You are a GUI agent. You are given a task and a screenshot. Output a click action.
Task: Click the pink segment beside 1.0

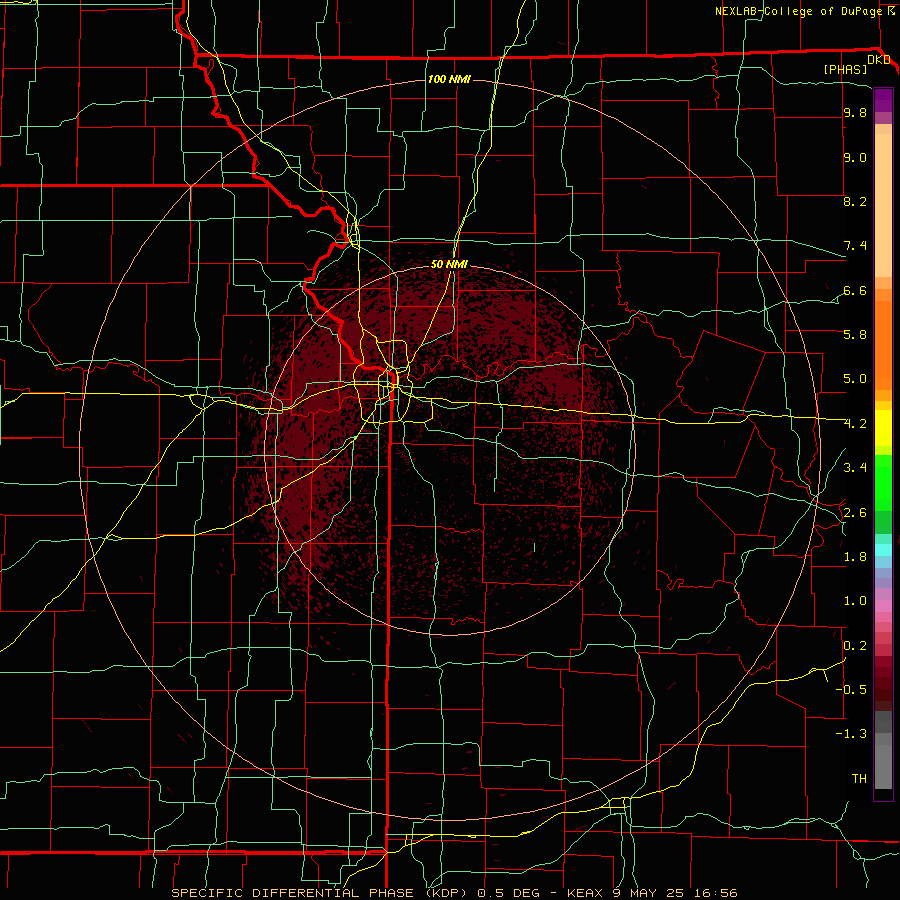click(x=883, y=606)
